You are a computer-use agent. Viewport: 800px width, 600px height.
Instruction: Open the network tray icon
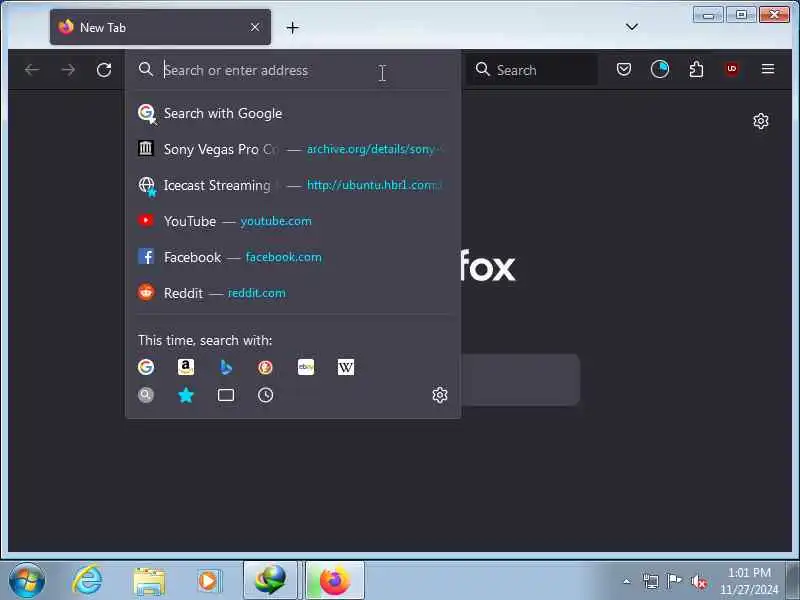(651, 581)
